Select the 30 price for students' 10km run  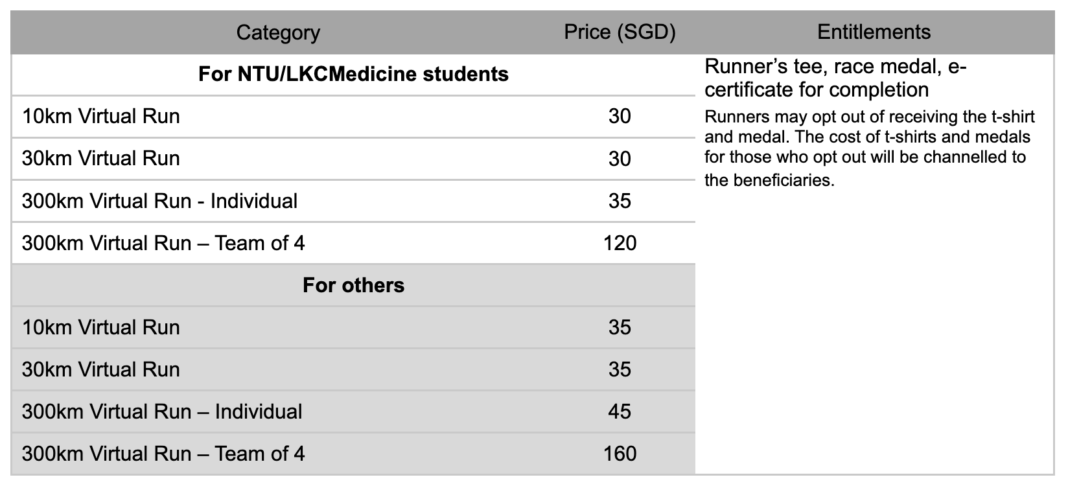[619, 117]
